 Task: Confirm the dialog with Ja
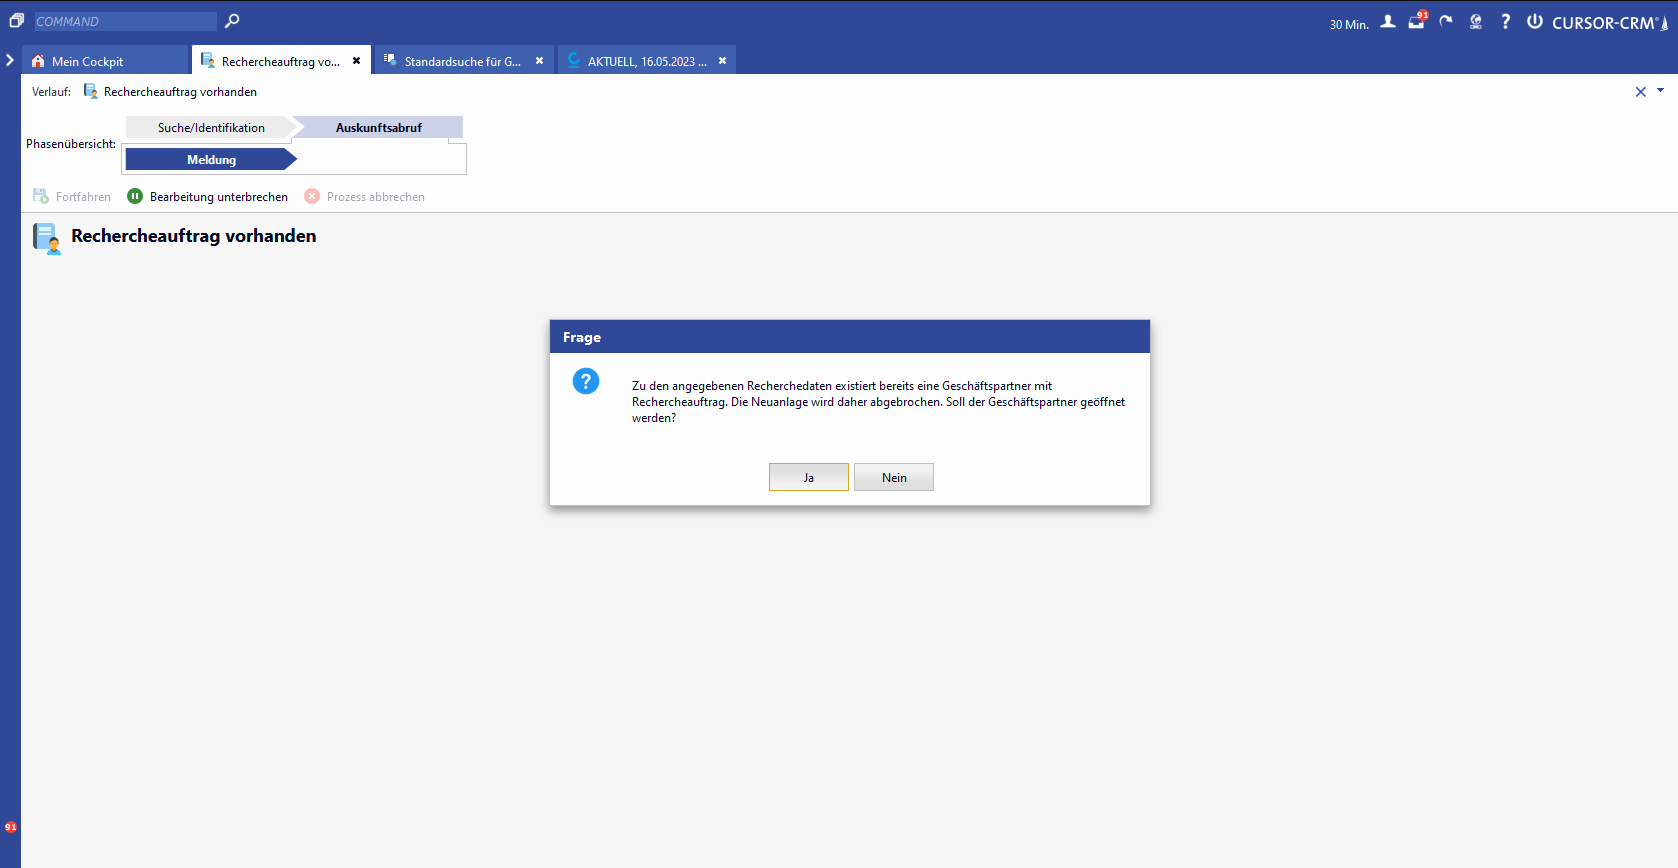808,477
